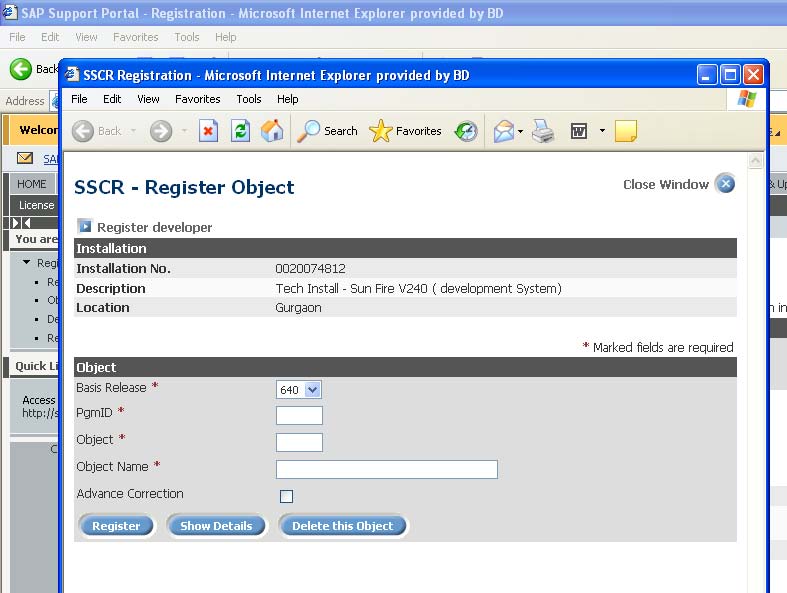This screenshot has height=593, width=787.
Task: Click the Object input field
Action: [299, 442]
